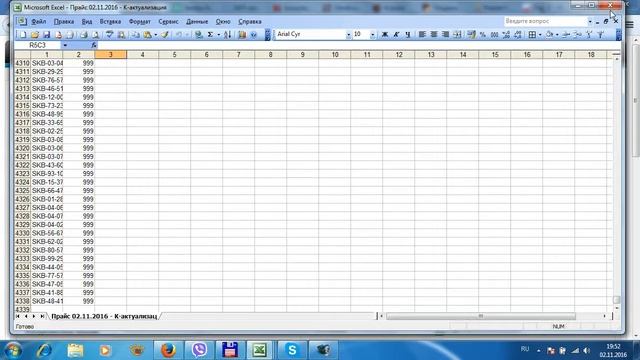The height and width of the screenshot is (360, 640).
Task: Open the Формат menu
Action: 140,22
